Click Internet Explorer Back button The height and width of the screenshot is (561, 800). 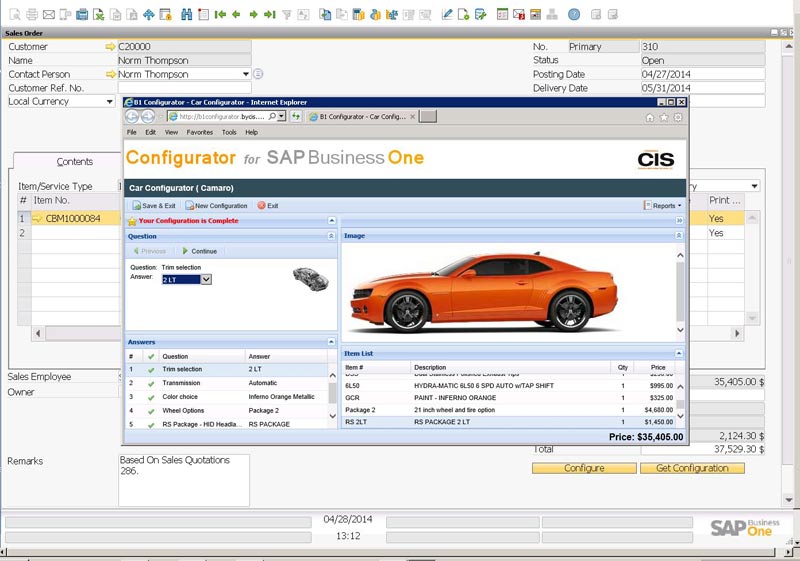coord(132,117)
